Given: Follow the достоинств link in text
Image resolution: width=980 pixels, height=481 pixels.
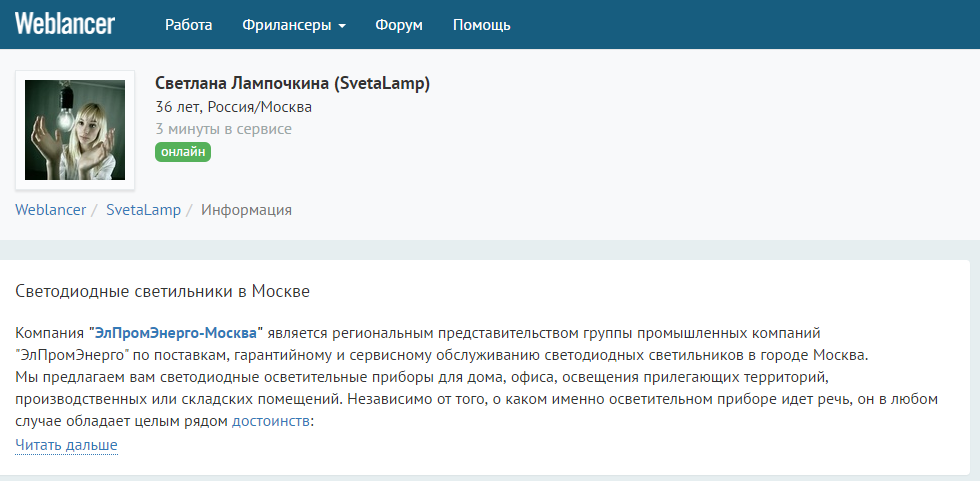Looking at the screenshot, I should click(271, 421).
